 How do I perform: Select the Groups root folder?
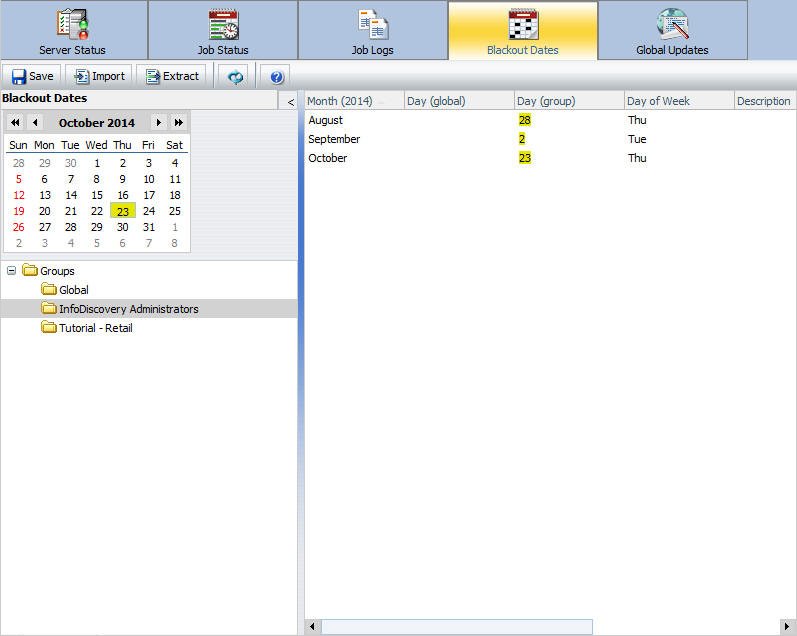pyautogui.click(x=49, y=270)
